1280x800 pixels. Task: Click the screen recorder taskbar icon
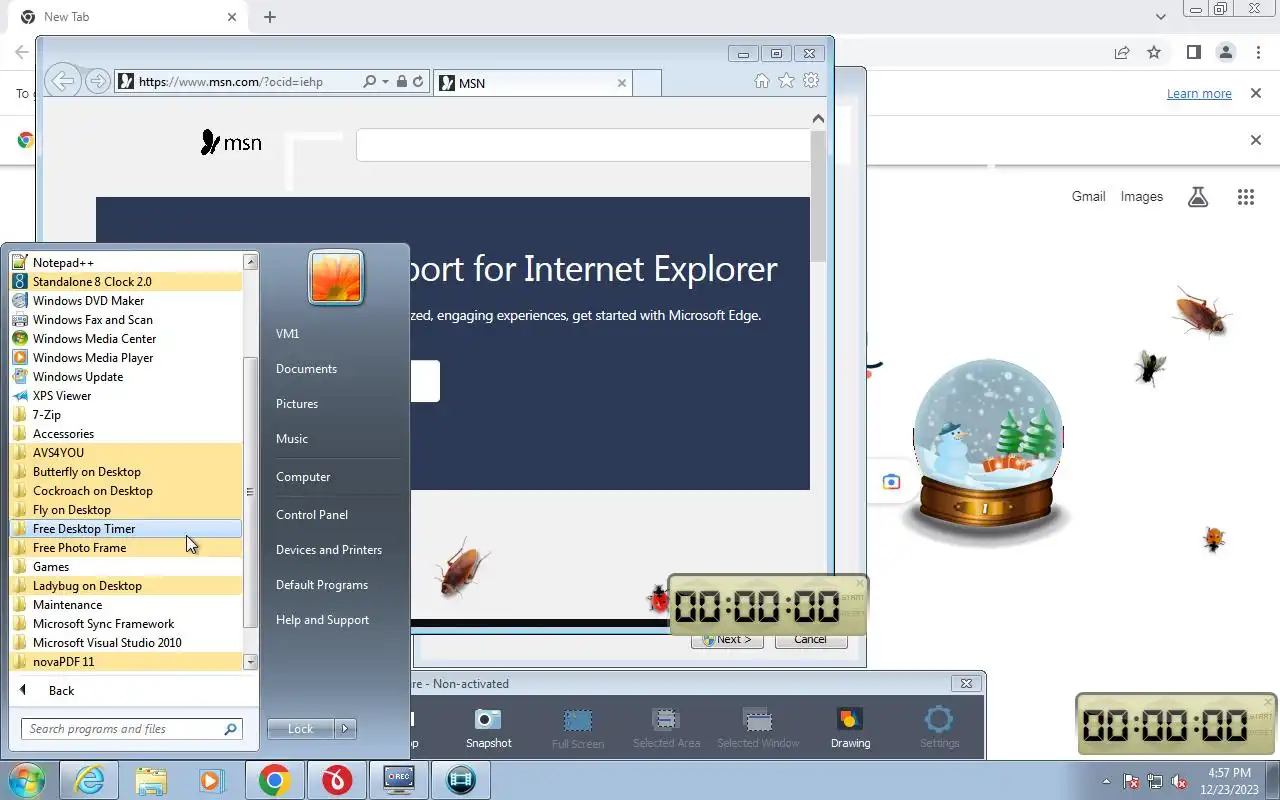pos(399,780)
